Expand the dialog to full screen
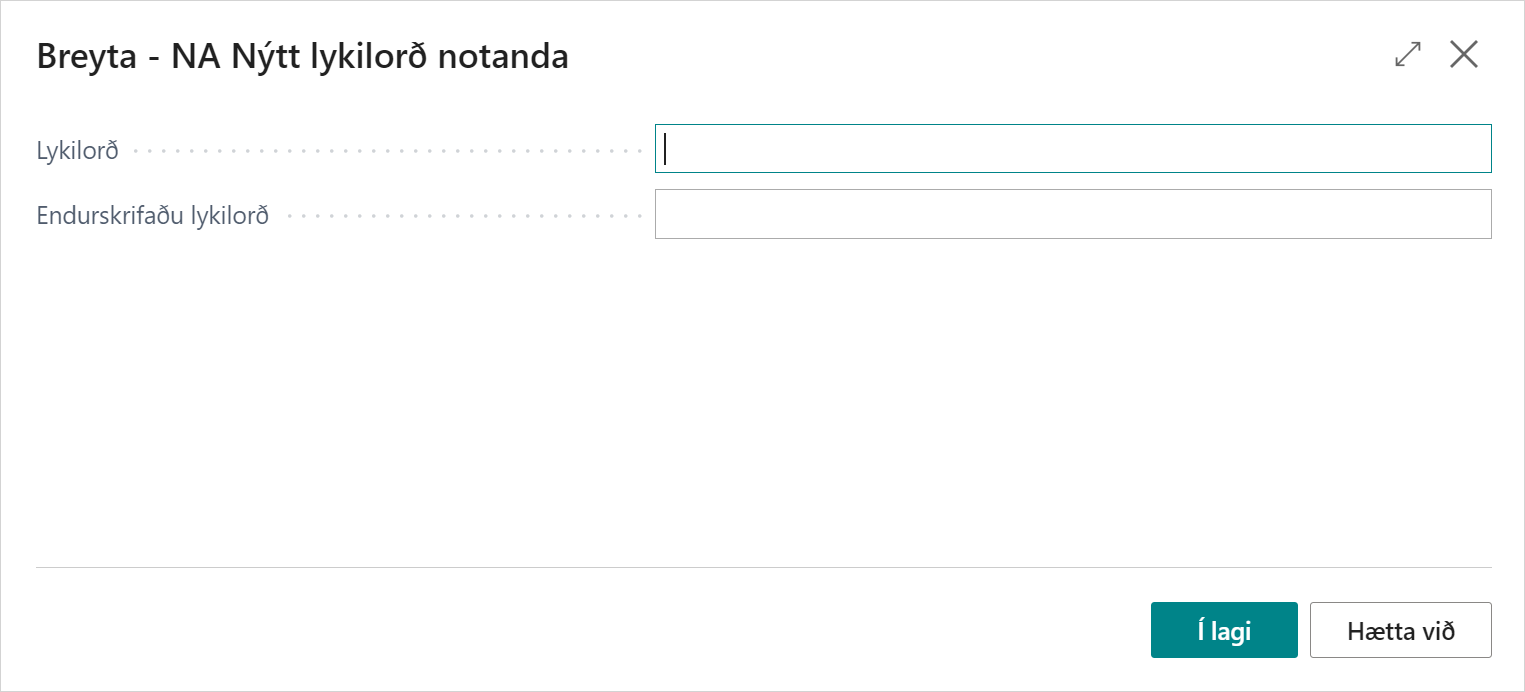Screen dimensions: 1525x692 tap(1408, 55)
